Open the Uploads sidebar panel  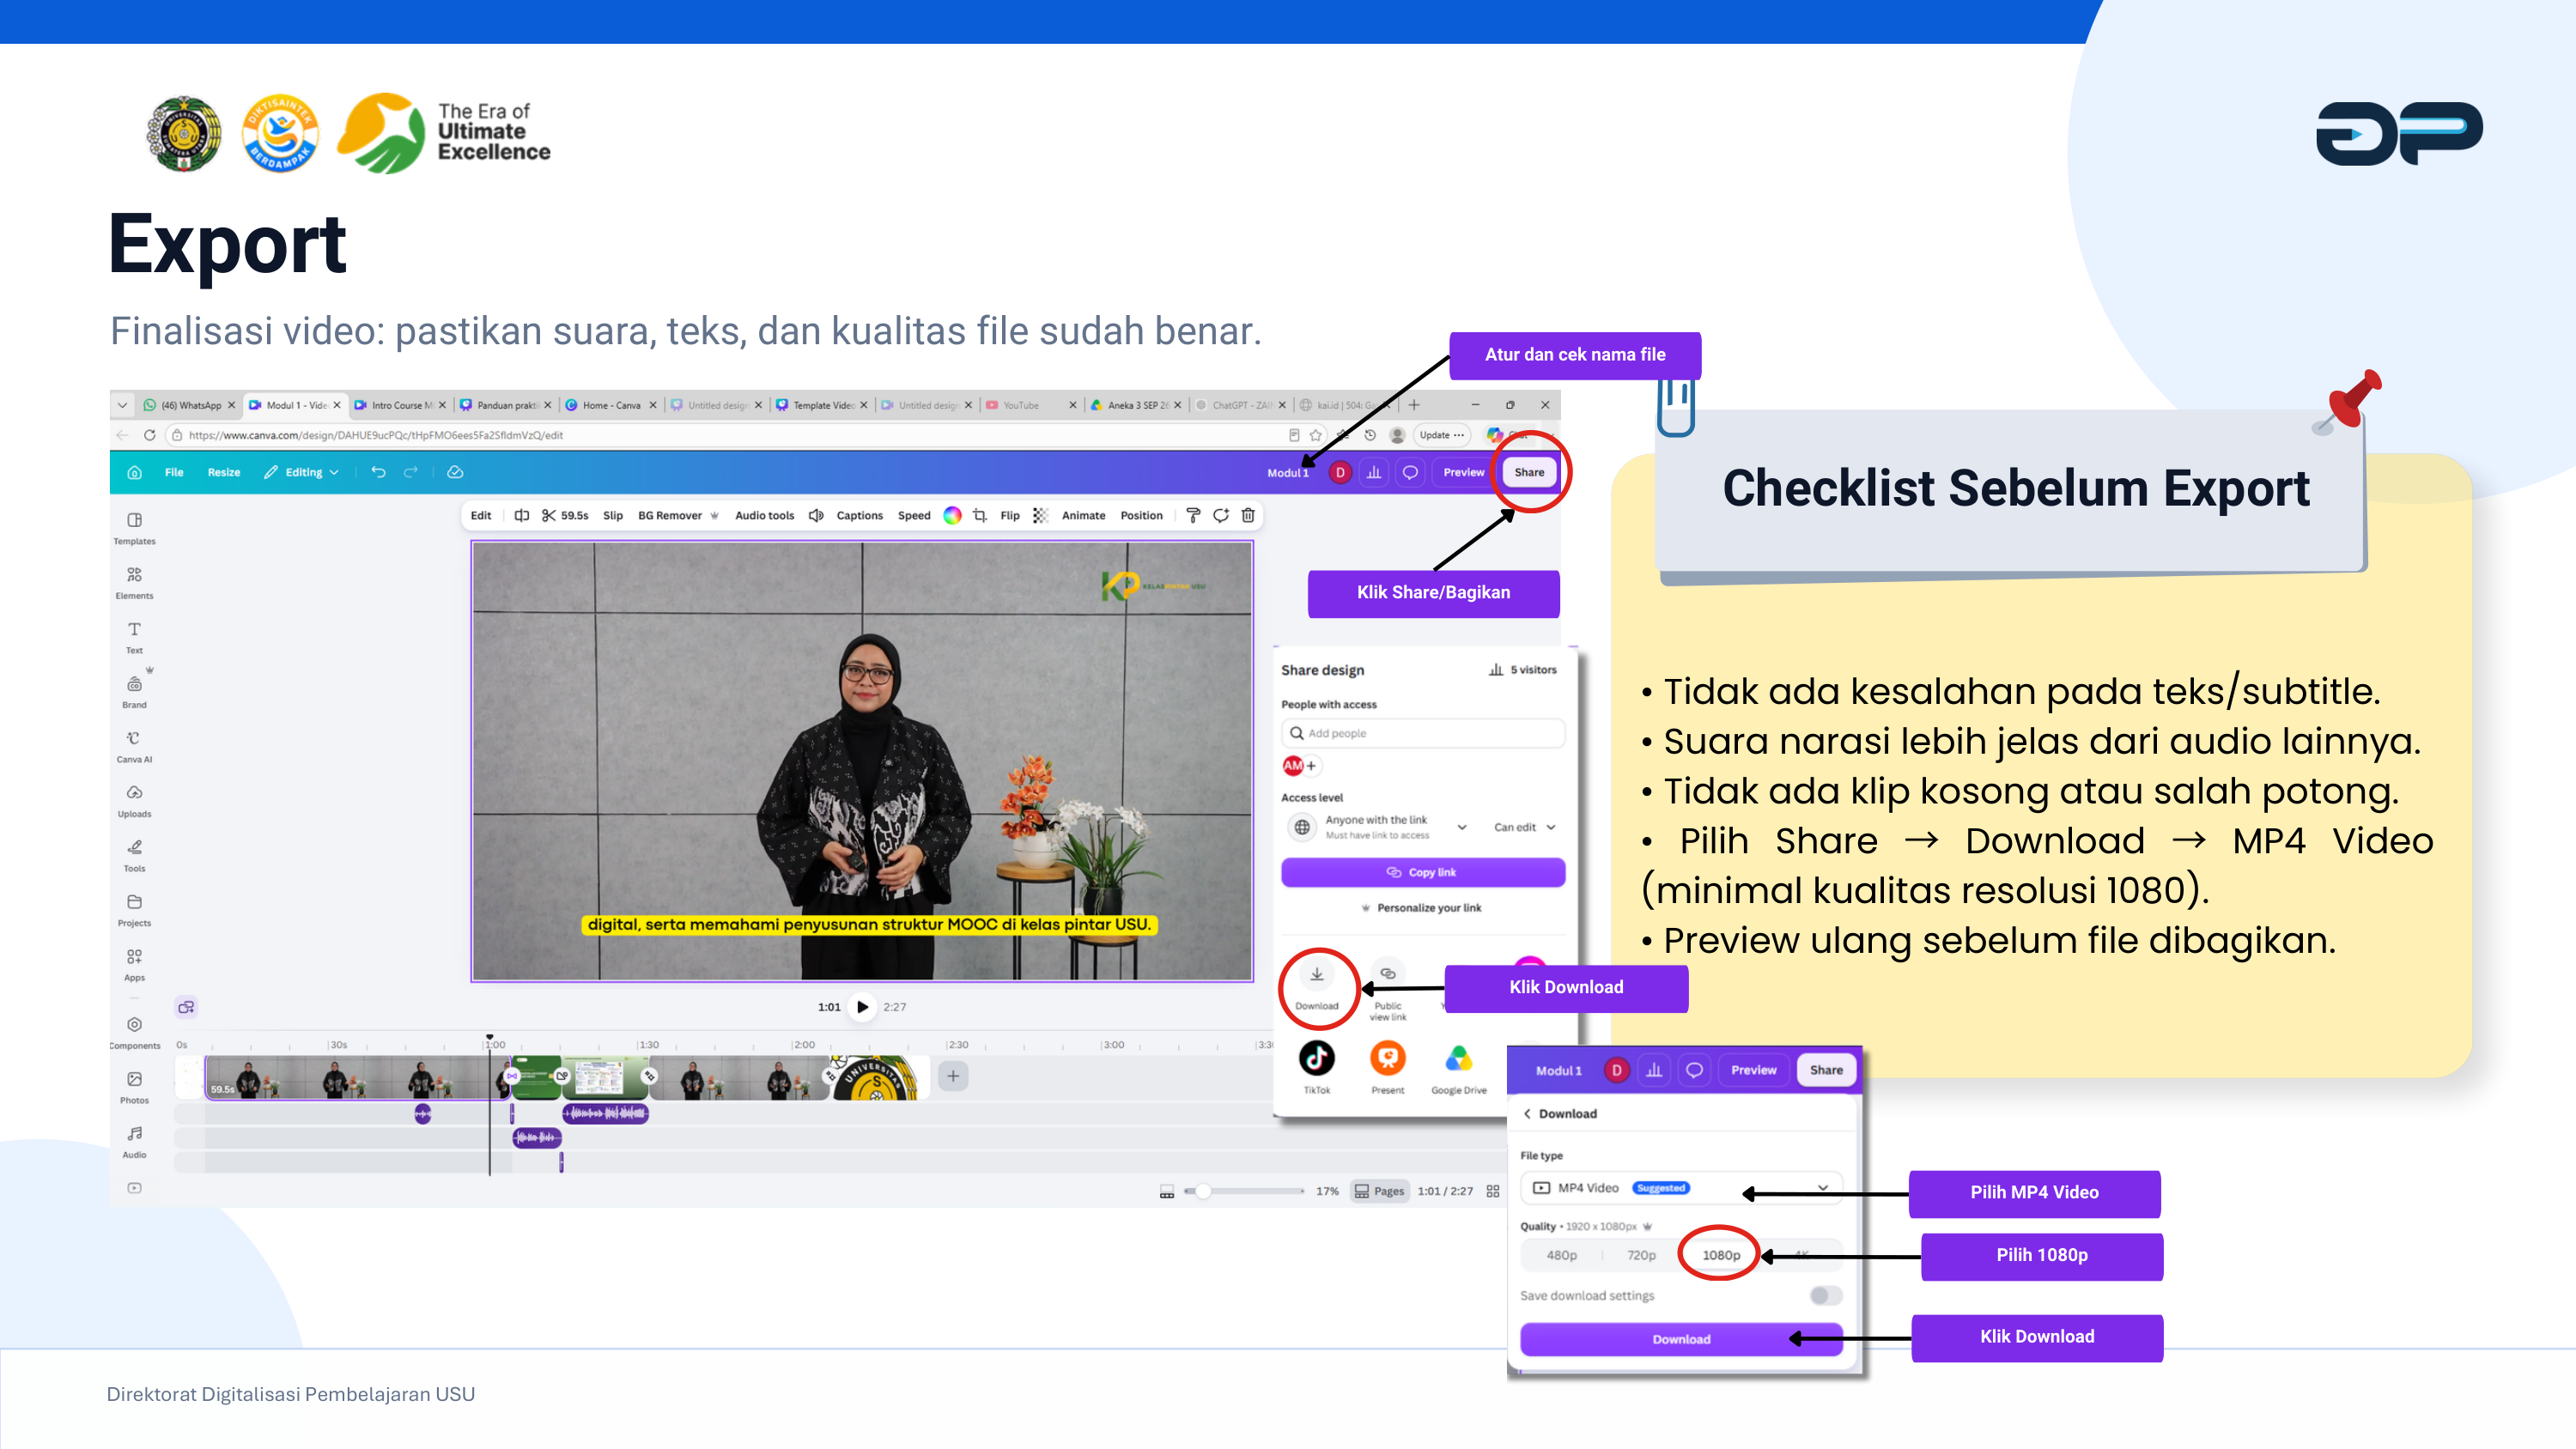(134, 801)
